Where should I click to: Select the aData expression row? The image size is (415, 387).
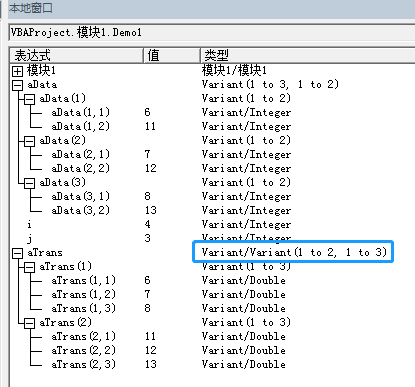pos(42,84)
